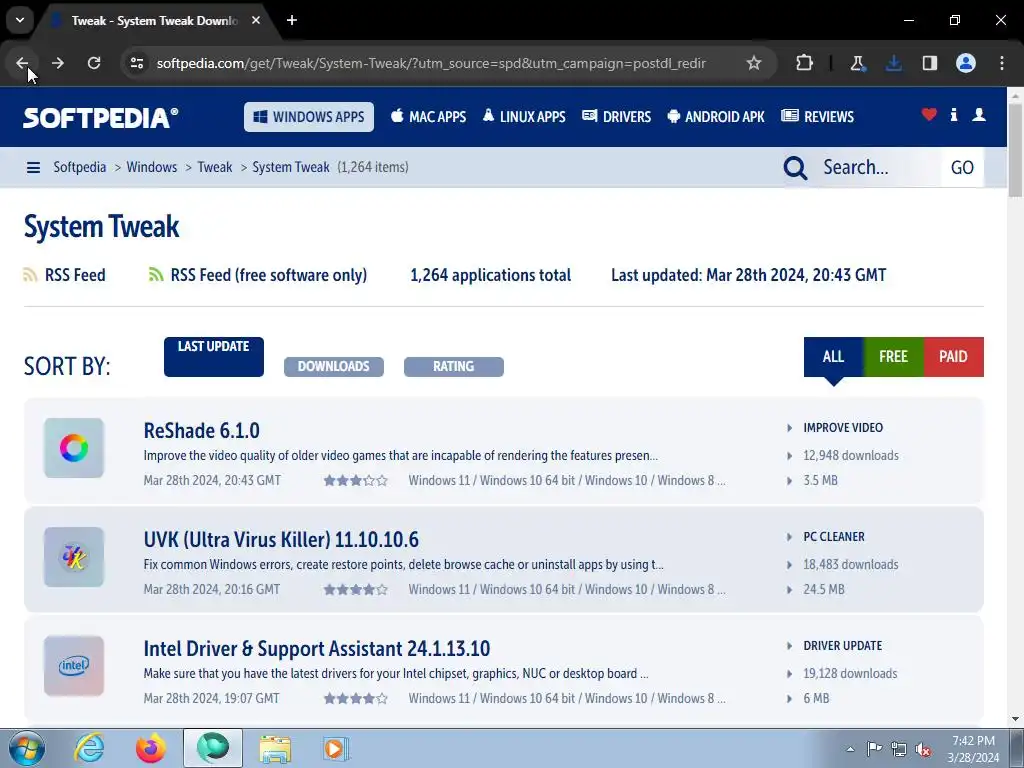Click the Softpedia logo

[x=101, y=118]
